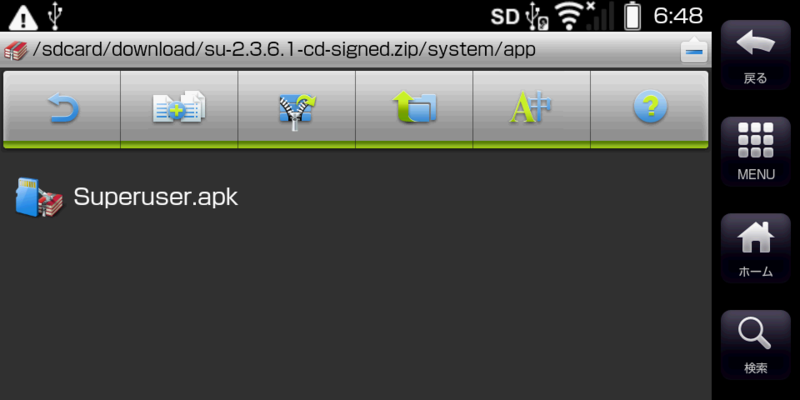
Task: Collapse the toolbar with path bar arrow
Action: pyautogui.click(x=694, y=49)
